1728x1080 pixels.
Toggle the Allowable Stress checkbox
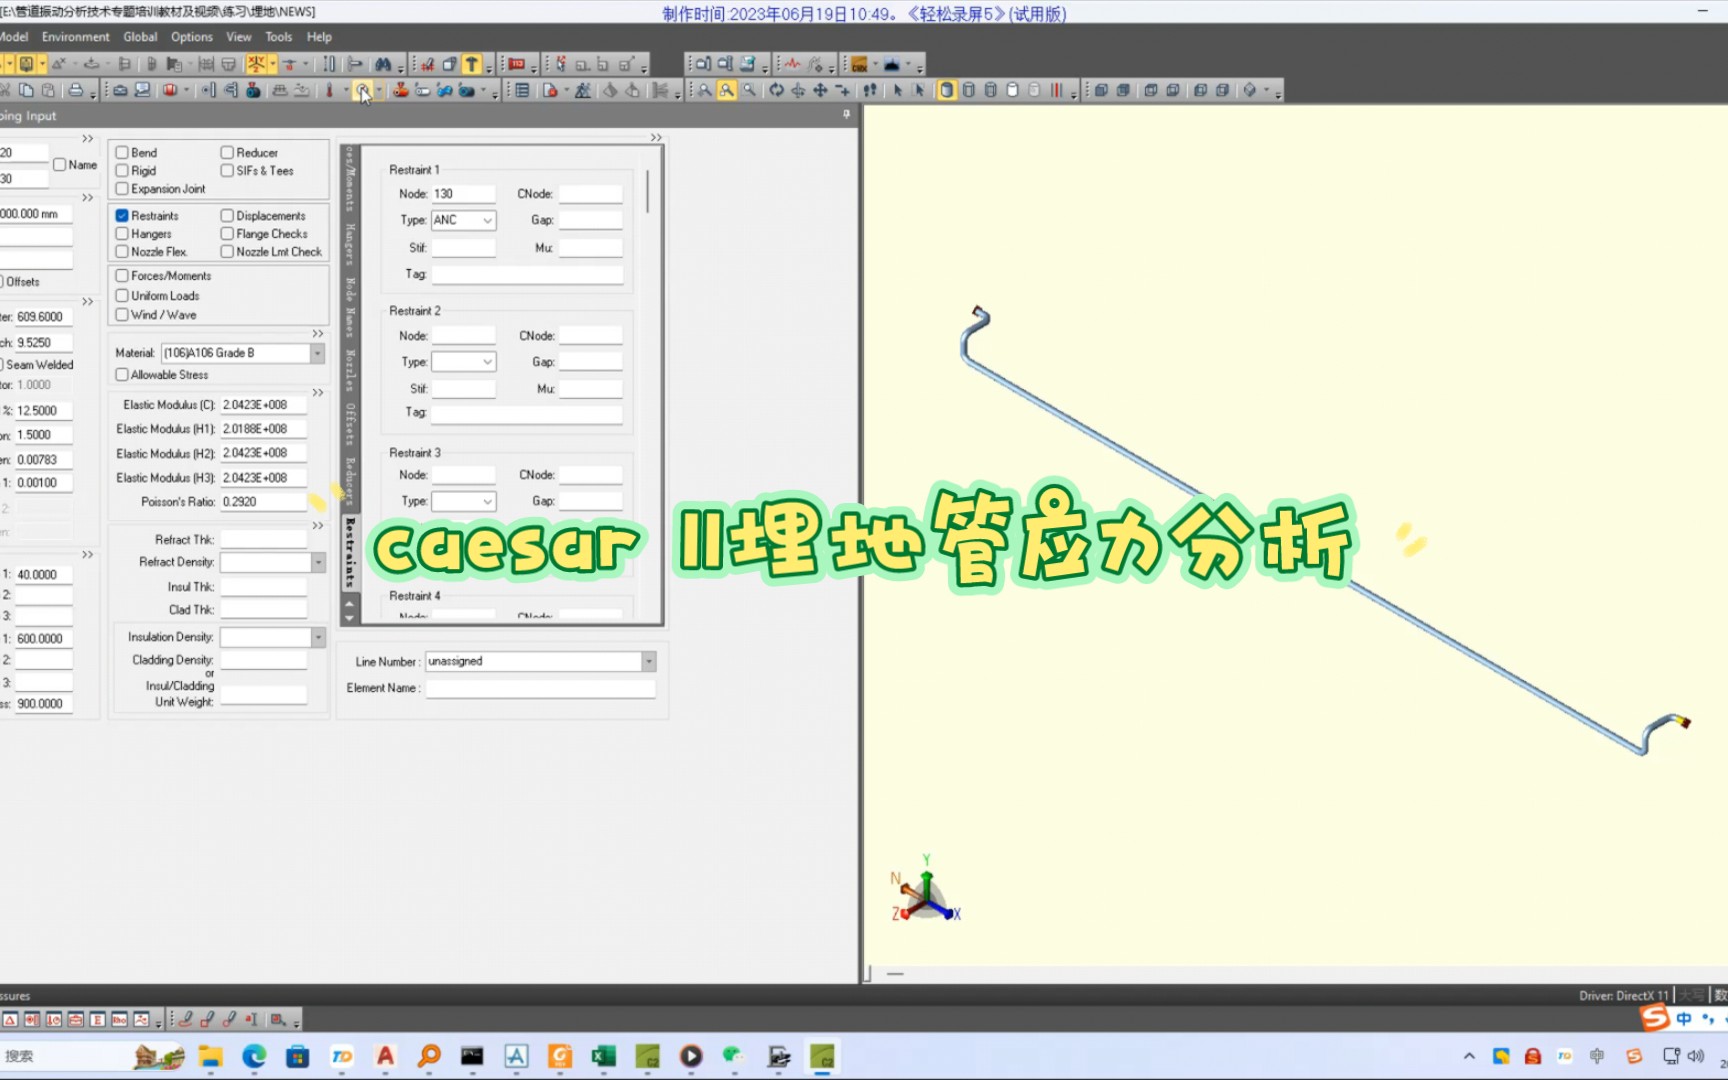pos(122,375)
